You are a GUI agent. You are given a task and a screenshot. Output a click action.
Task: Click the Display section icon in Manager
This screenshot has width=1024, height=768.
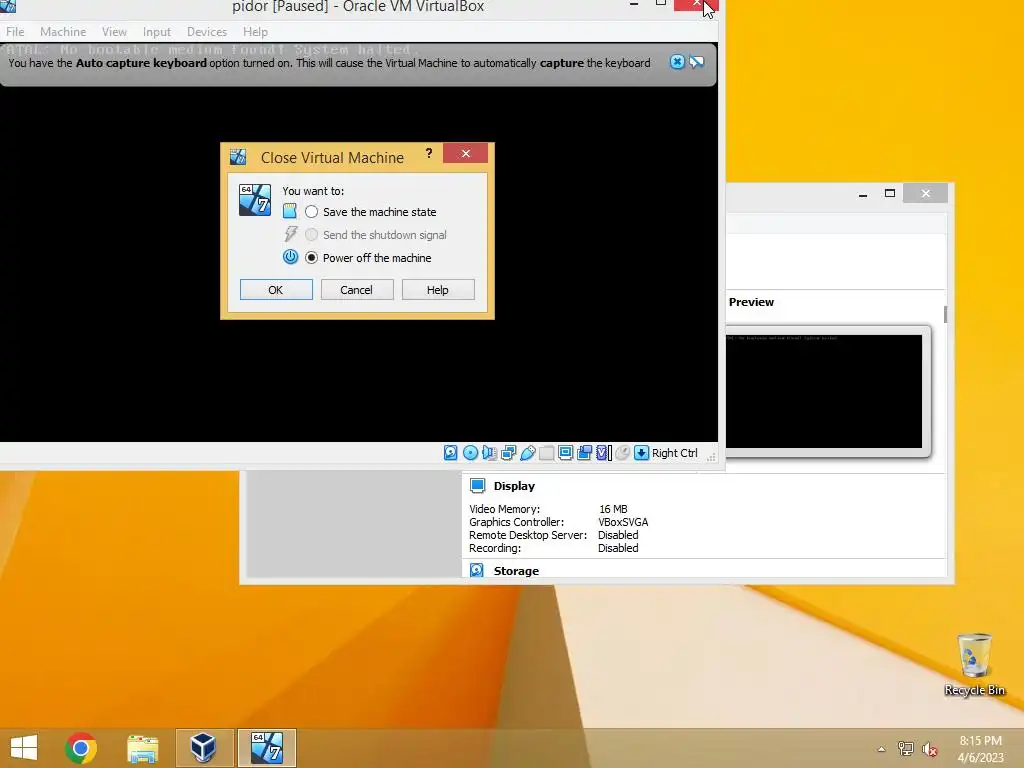tap(477, 485)
